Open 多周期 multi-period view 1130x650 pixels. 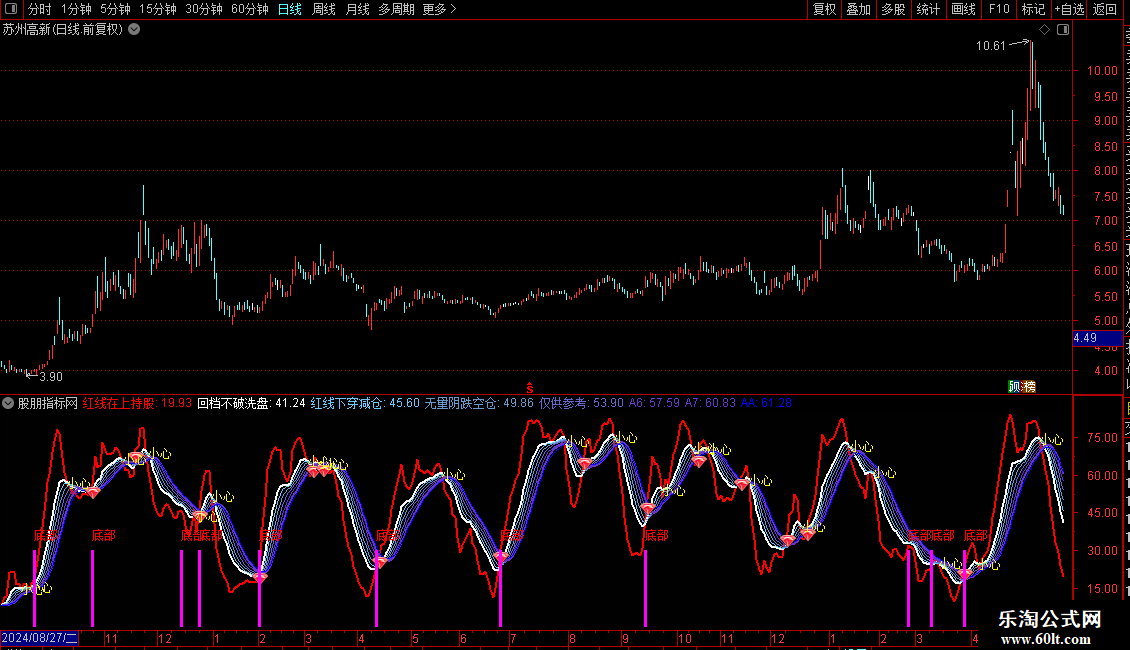[x=396, y=9]
